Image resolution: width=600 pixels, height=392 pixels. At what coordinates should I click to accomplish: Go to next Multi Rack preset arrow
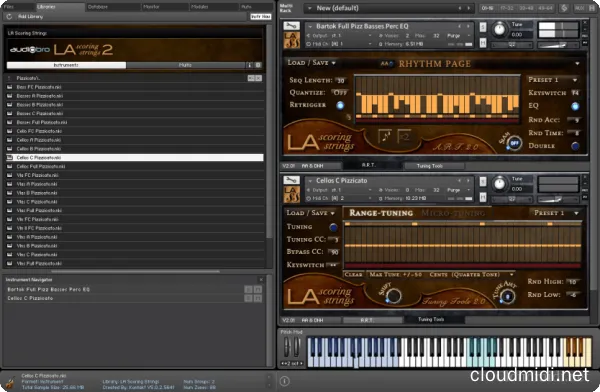pyautogui.click(x=468, y=8)
